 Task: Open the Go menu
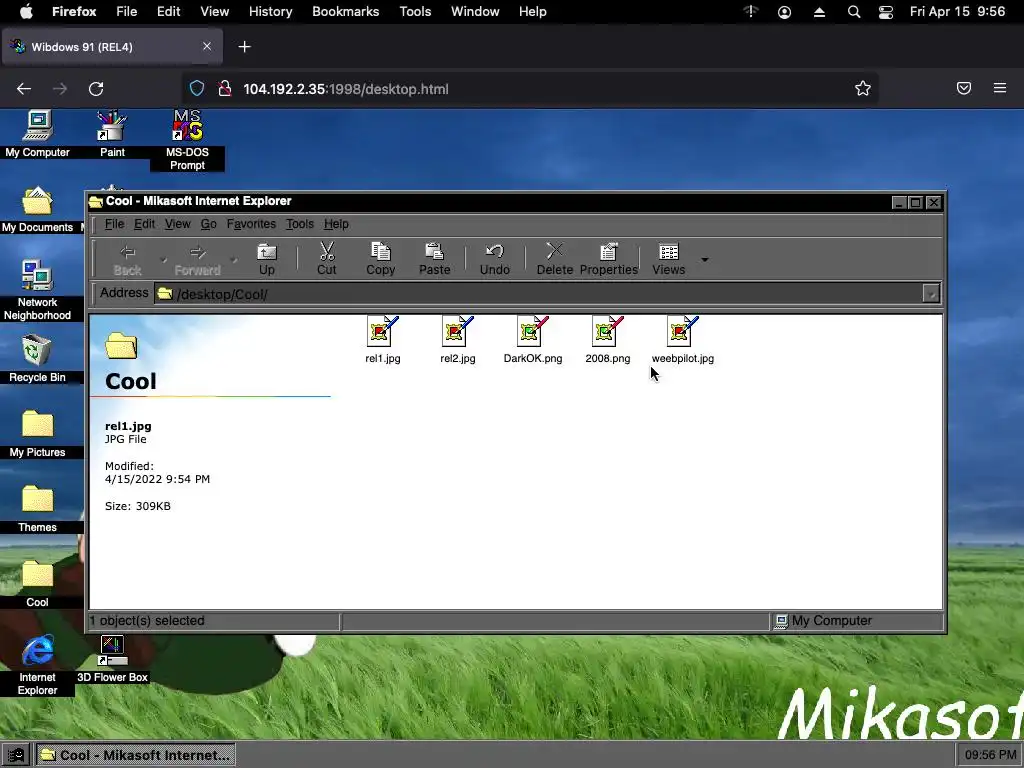pyautogui.click(x=208, y=224)
